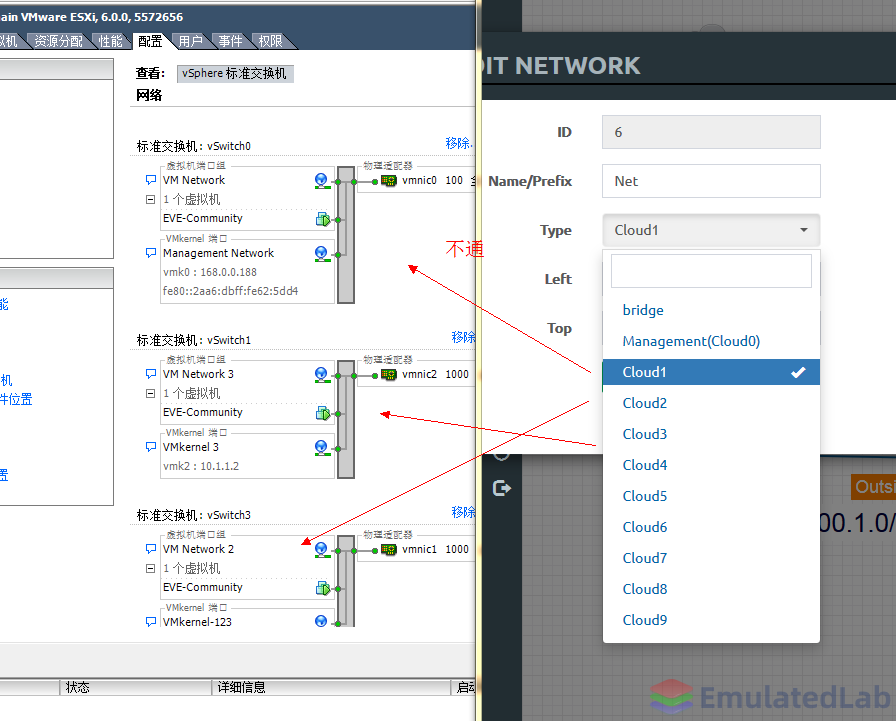Open the 配置 tab
The height and width of the screenshot is (721, 896).
point(150,41)
